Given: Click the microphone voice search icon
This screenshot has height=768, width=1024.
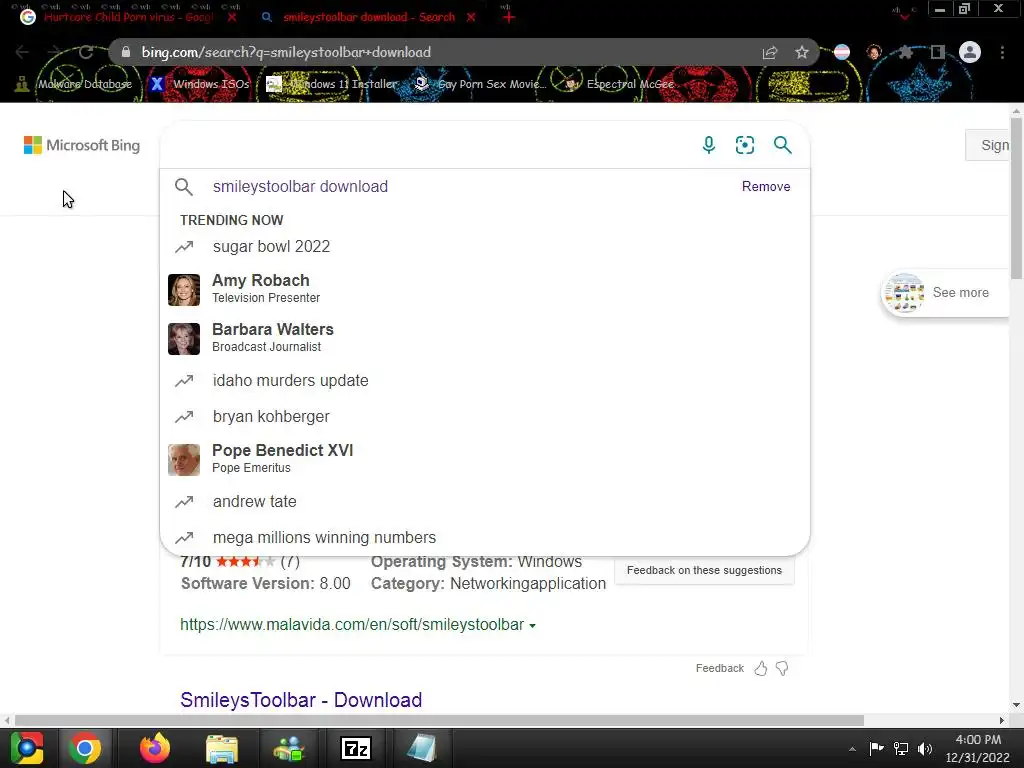Looking at the screenshot, I should tap(709, 145).
